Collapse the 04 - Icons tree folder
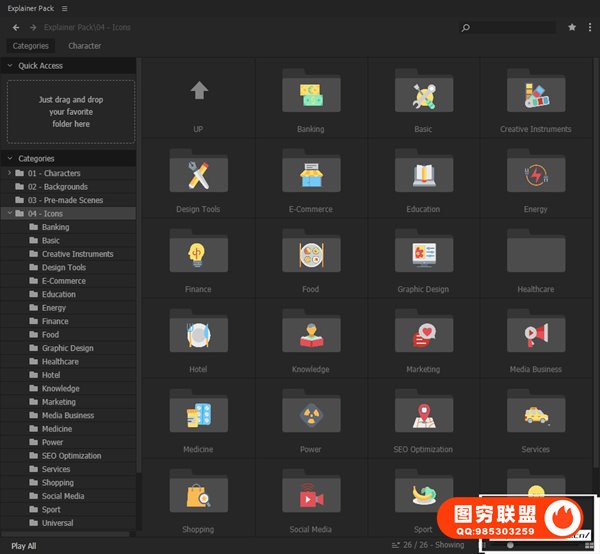 9,213
